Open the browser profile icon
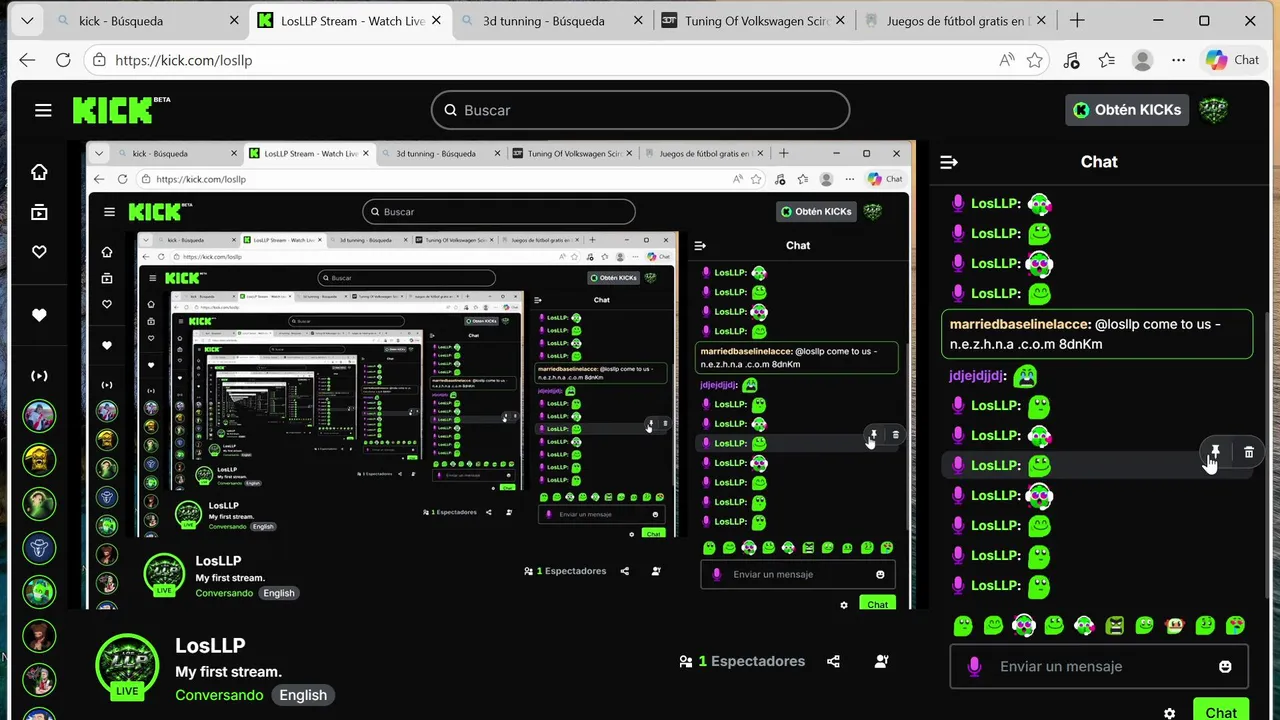Screen dimensions: 1280x720 pyautogui.click(x=1143, y=60)
